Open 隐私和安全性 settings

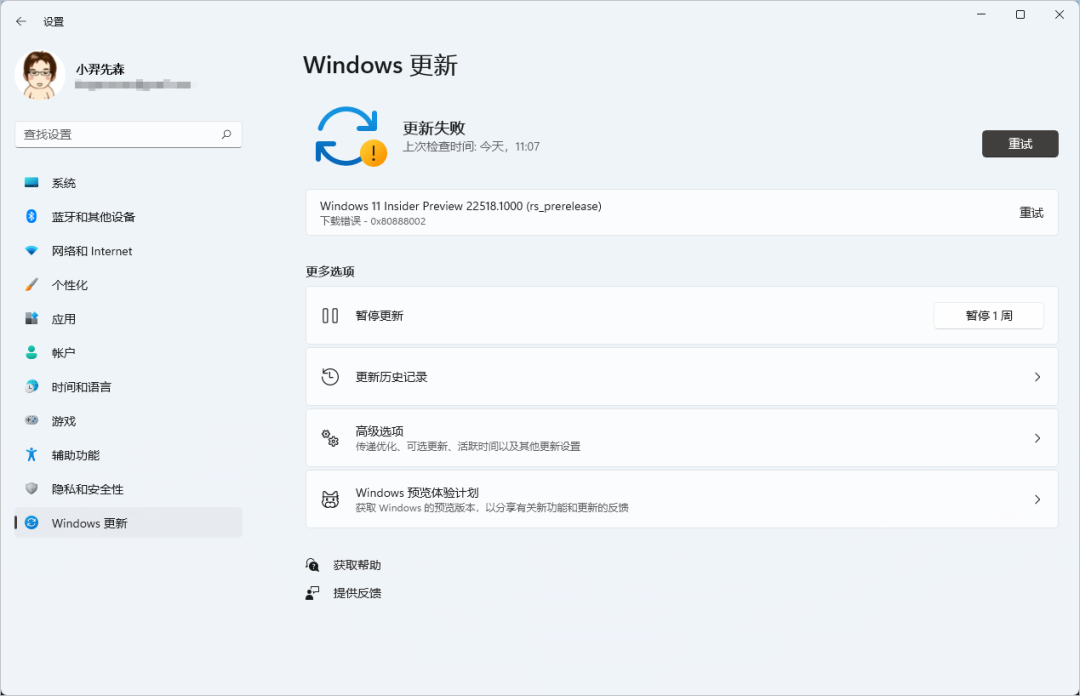pyautogui.click(x=128, y=489)
